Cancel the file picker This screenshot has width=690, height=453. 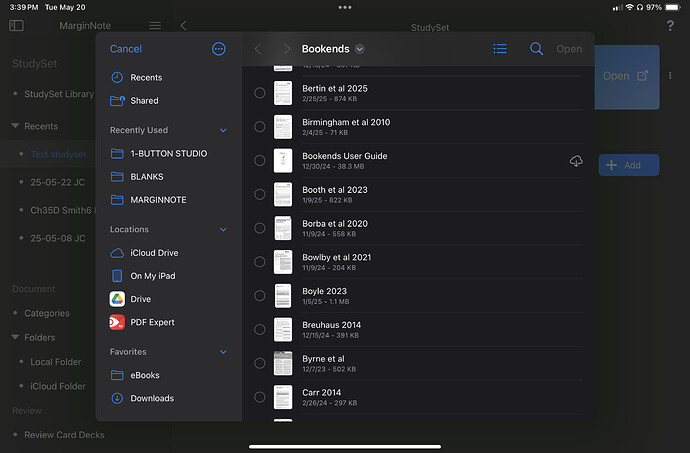126,49
